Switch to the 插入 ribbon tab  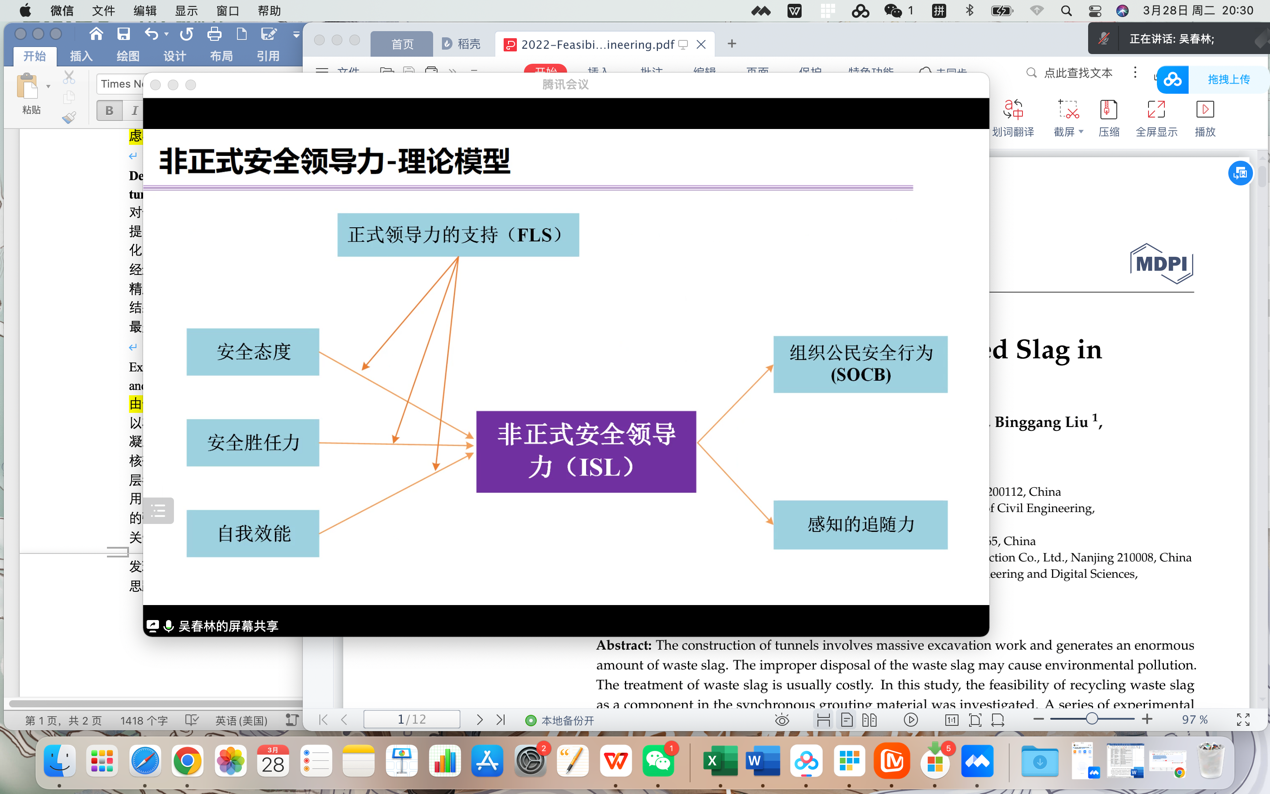pyautogui.click(x=81, y=57)
